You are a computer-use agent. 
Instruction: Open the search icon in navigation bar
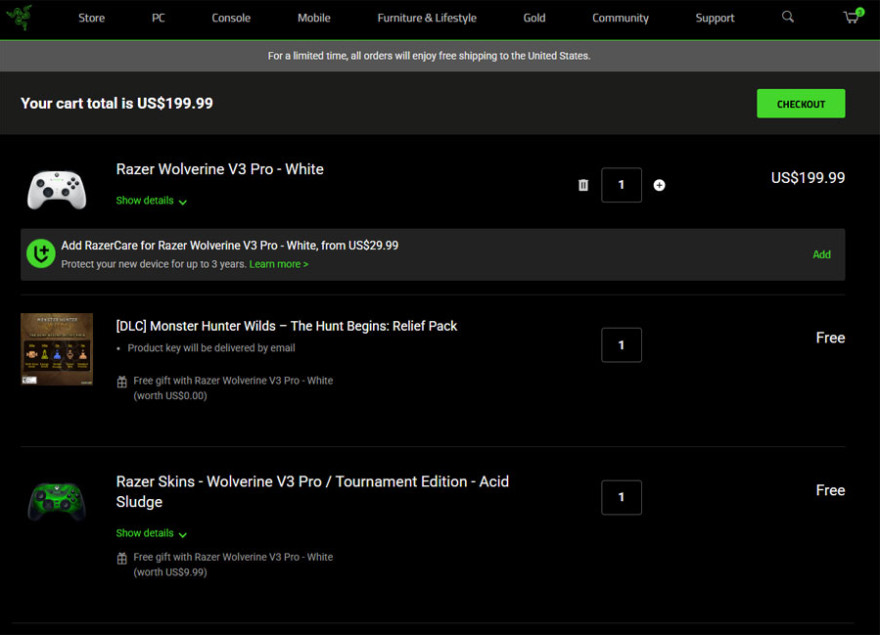pyautogui.click(x=788, y=17)
